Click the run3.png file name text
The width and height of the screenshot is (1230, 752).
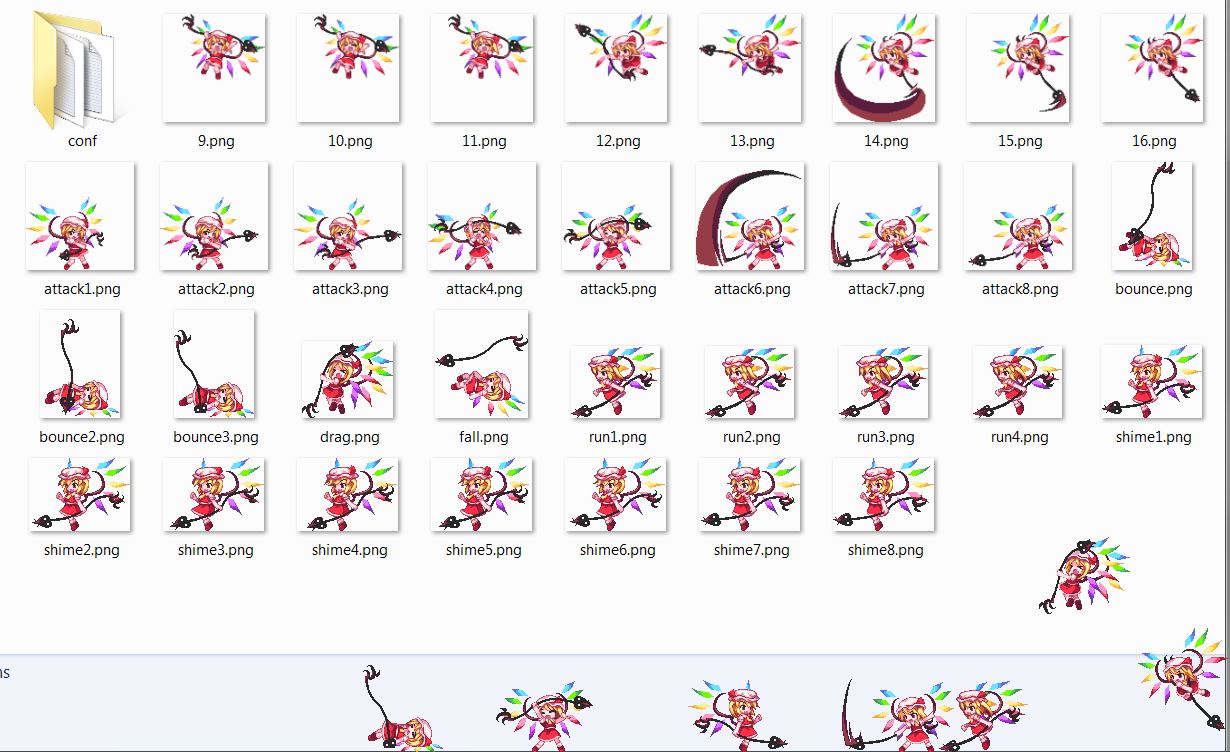click(886, 437)
